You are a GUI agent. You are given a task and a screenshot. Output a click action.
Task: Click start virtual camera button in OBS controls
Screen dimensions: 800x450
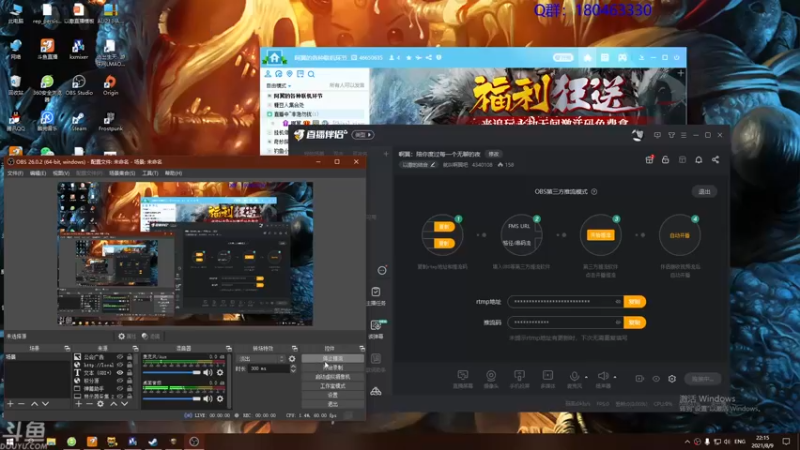pyautogui.click(x=333, y=377)
